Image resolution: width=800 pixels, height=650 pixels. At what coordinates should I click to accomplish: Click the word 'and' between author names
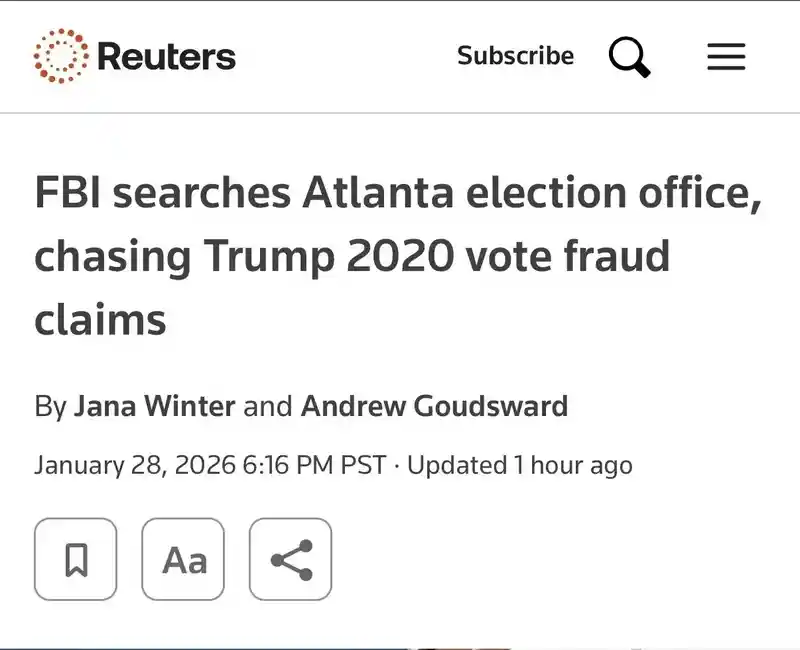(x=268, y=406)
